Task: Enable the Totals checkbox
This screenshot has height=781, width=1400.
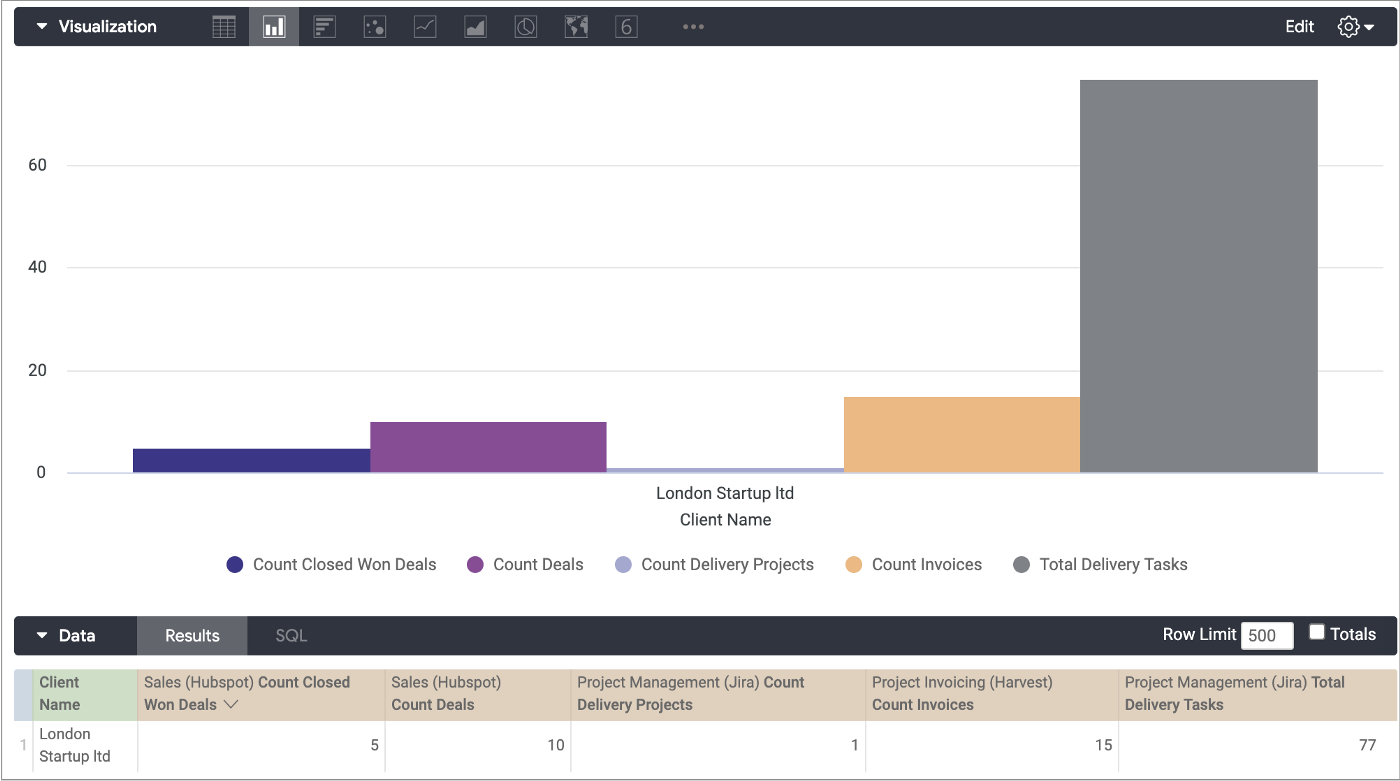Action: [1317, 633]
